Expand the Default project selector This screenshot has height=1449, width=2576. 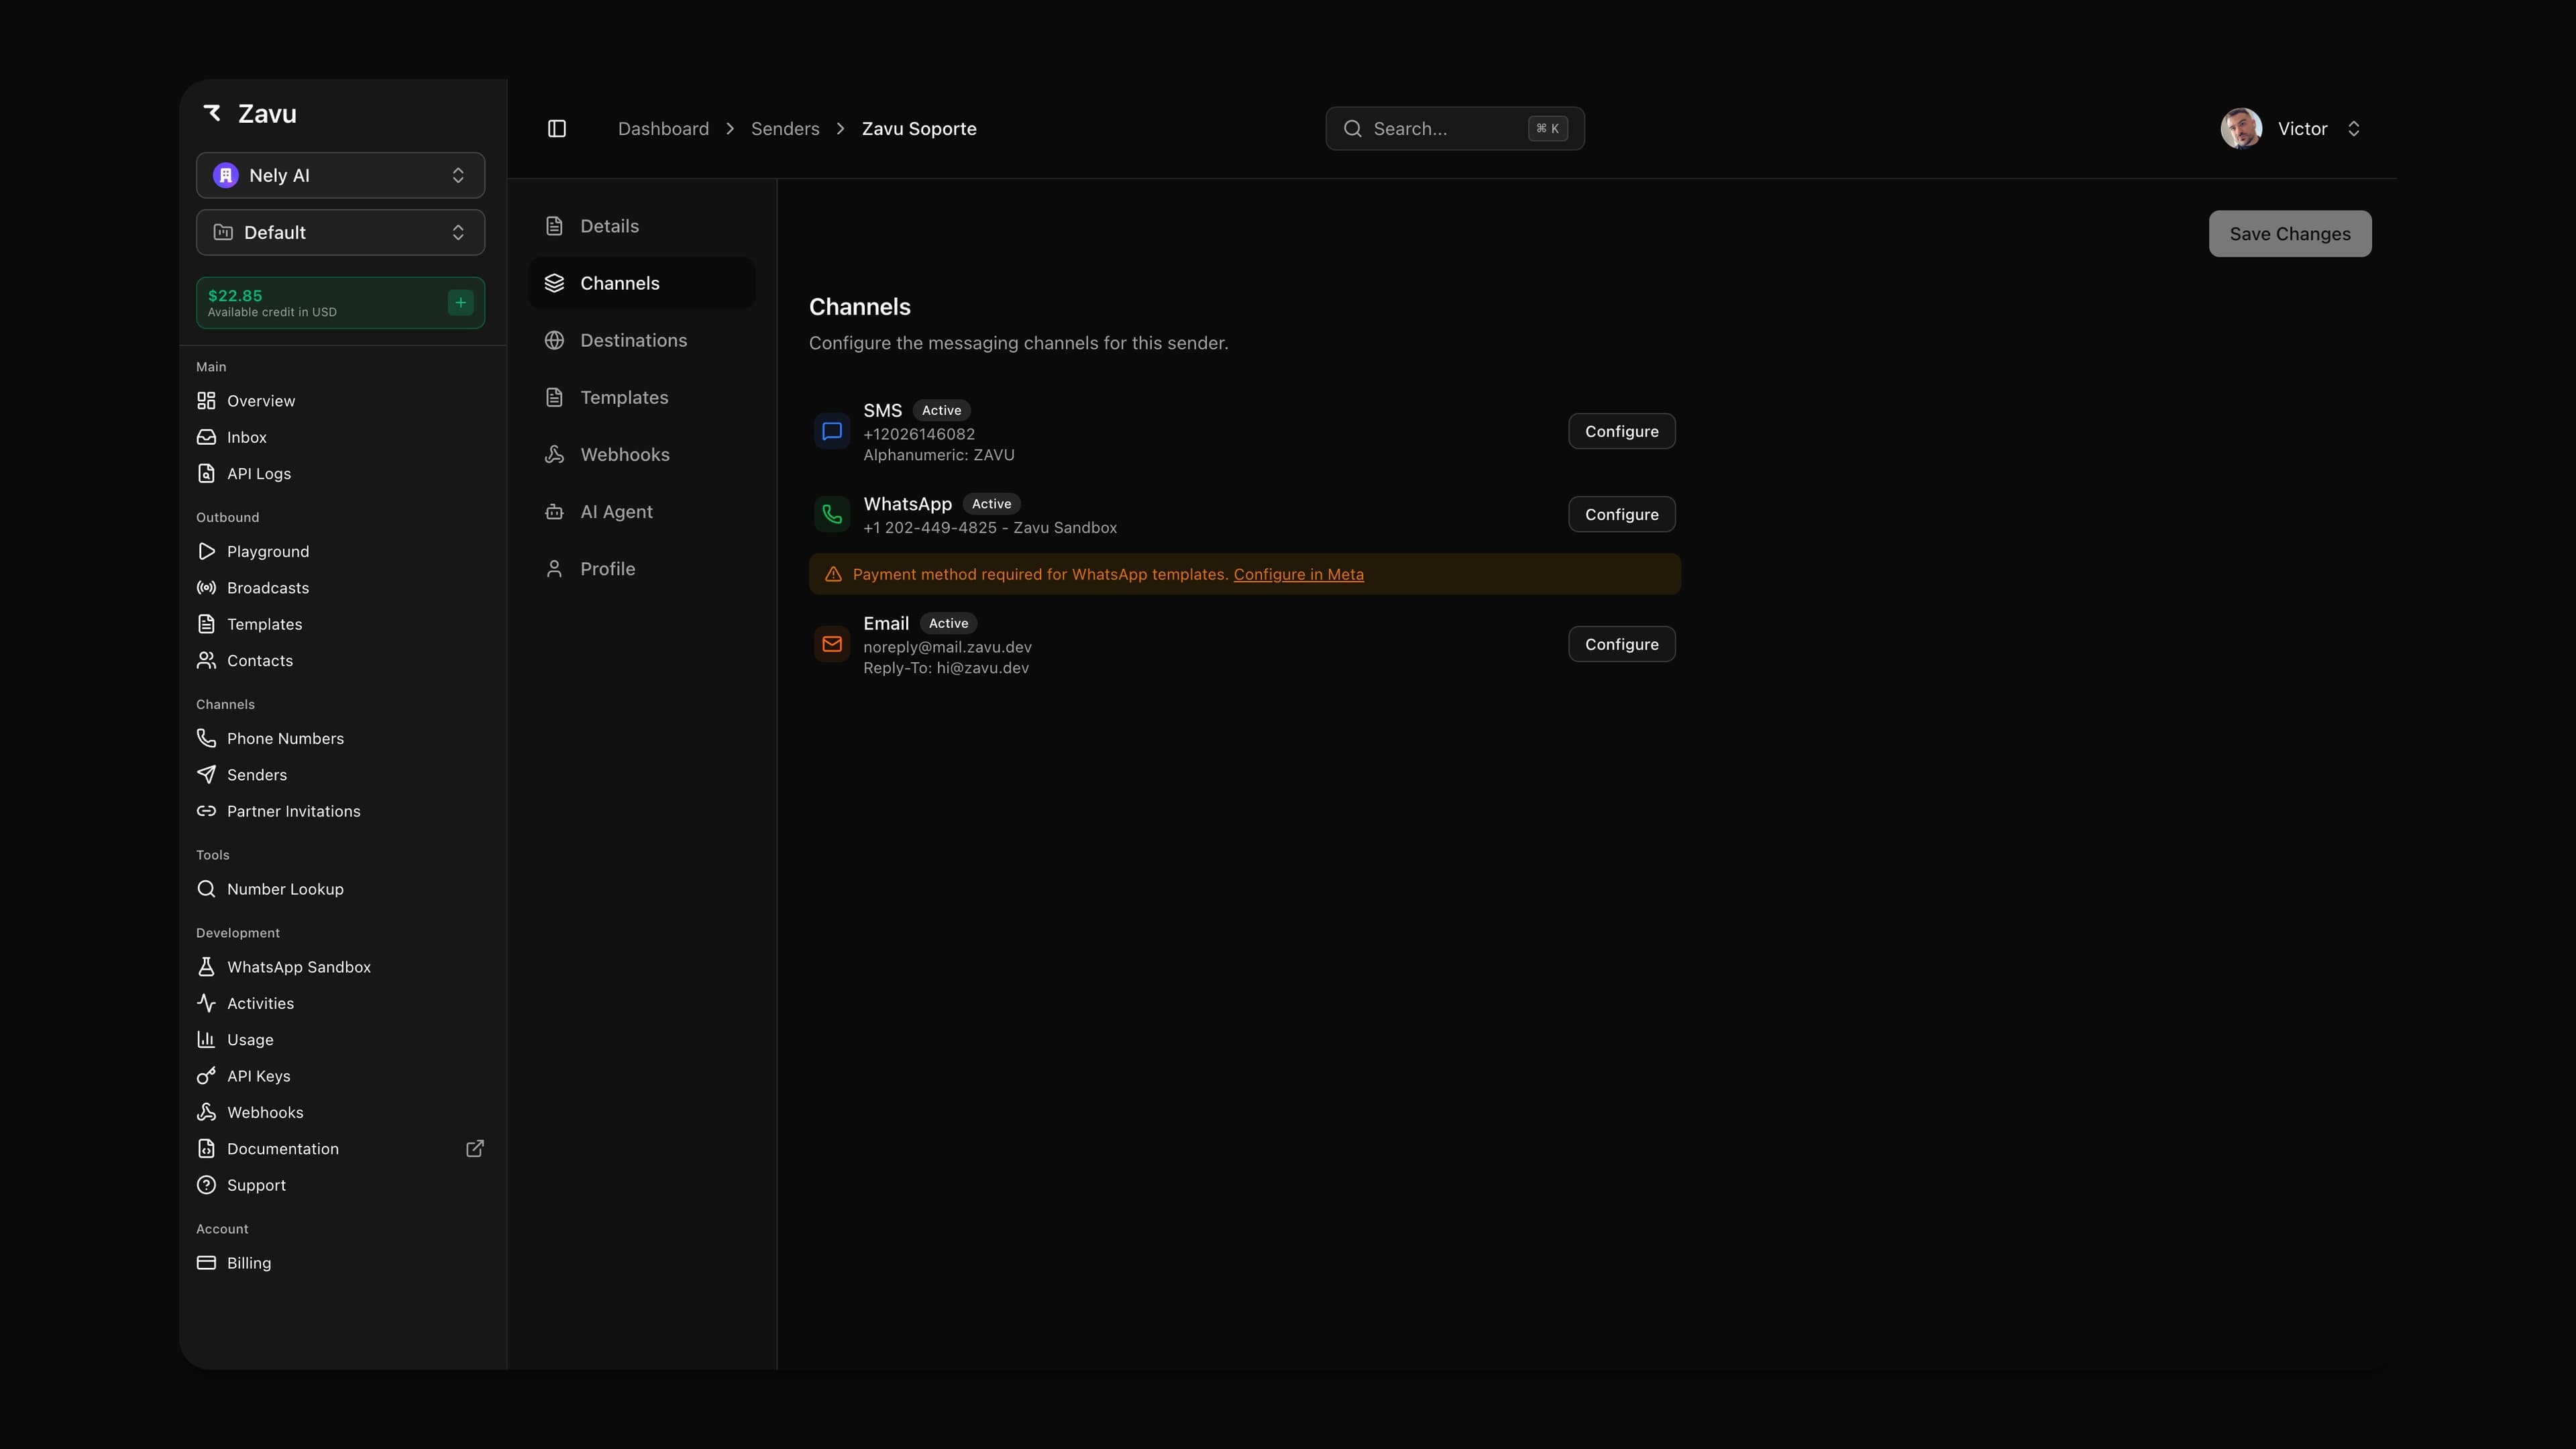[x=340, y=233]
